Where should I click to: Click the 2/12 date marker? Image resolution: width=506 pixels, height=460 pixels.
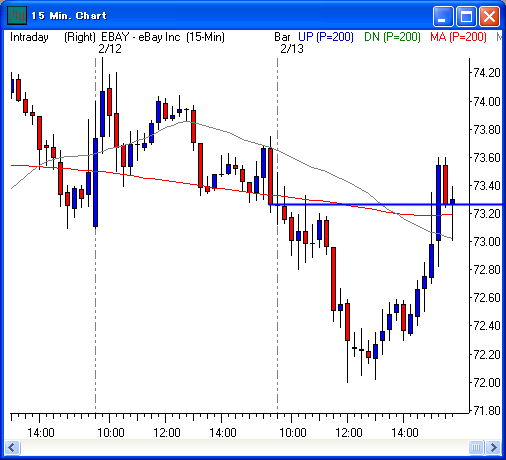(x=110, y=49)
